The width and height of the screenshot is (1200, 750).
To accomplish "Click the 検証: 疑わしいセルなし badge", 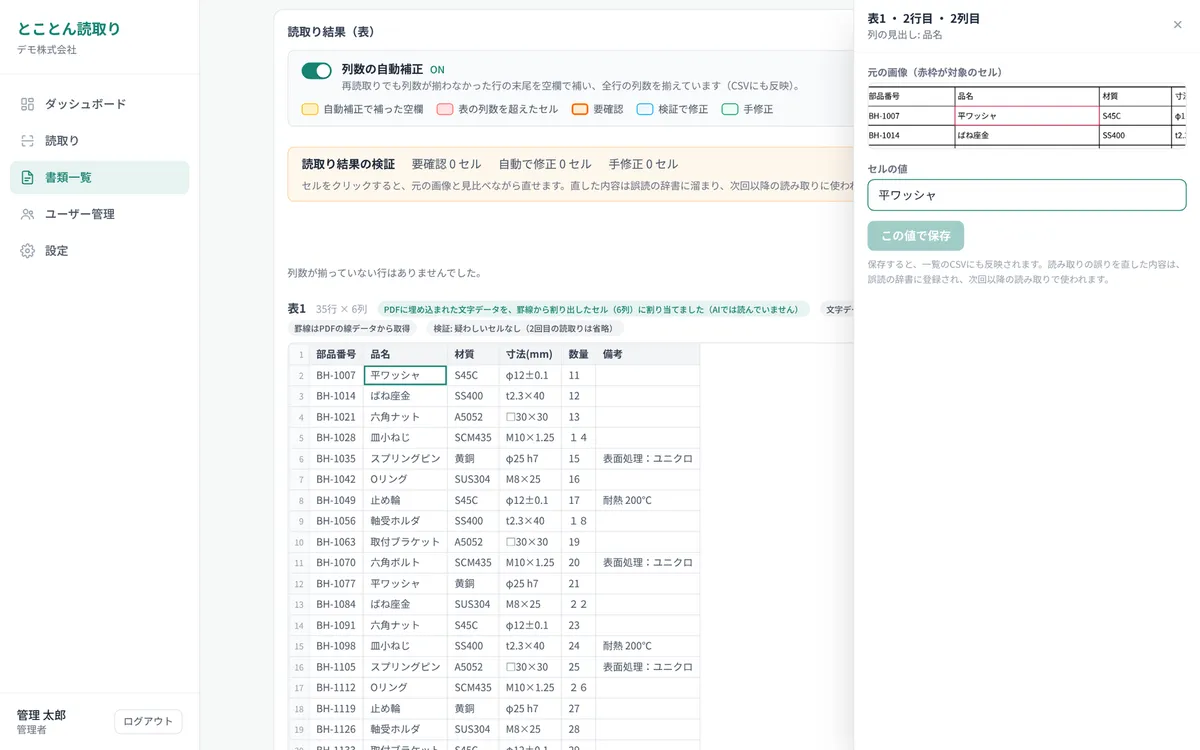I will pos(525,328).
